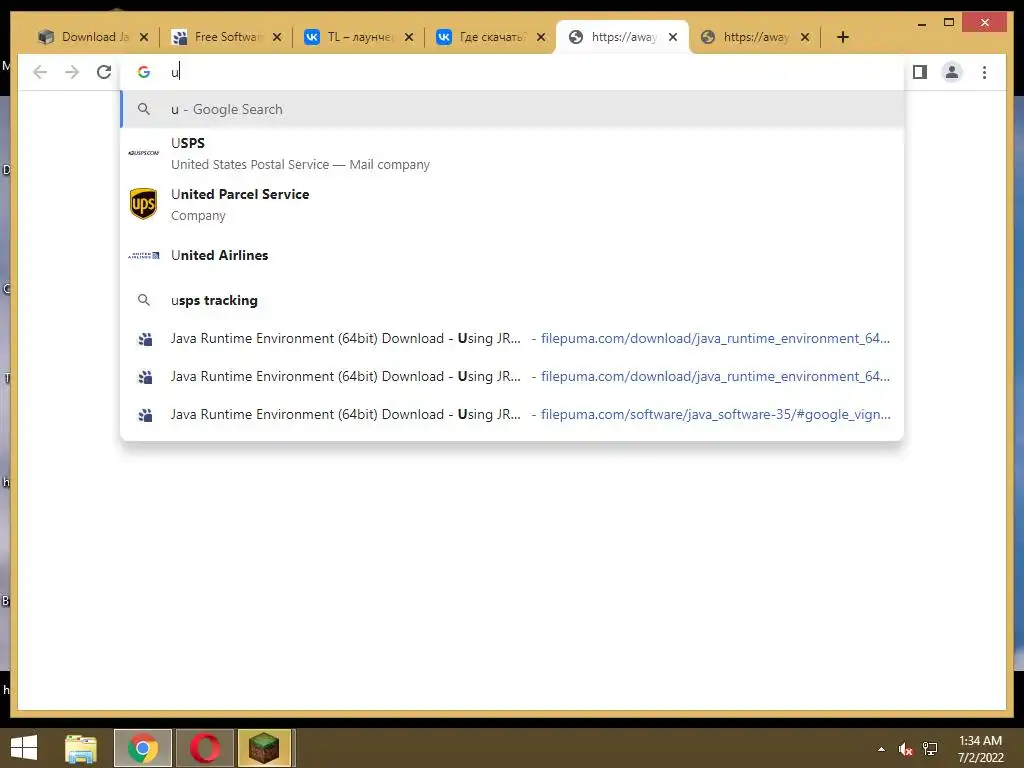Screen dimensions: 1024x768
Task: Click the muted volume tray icon
Action: (x=905, y=749)
